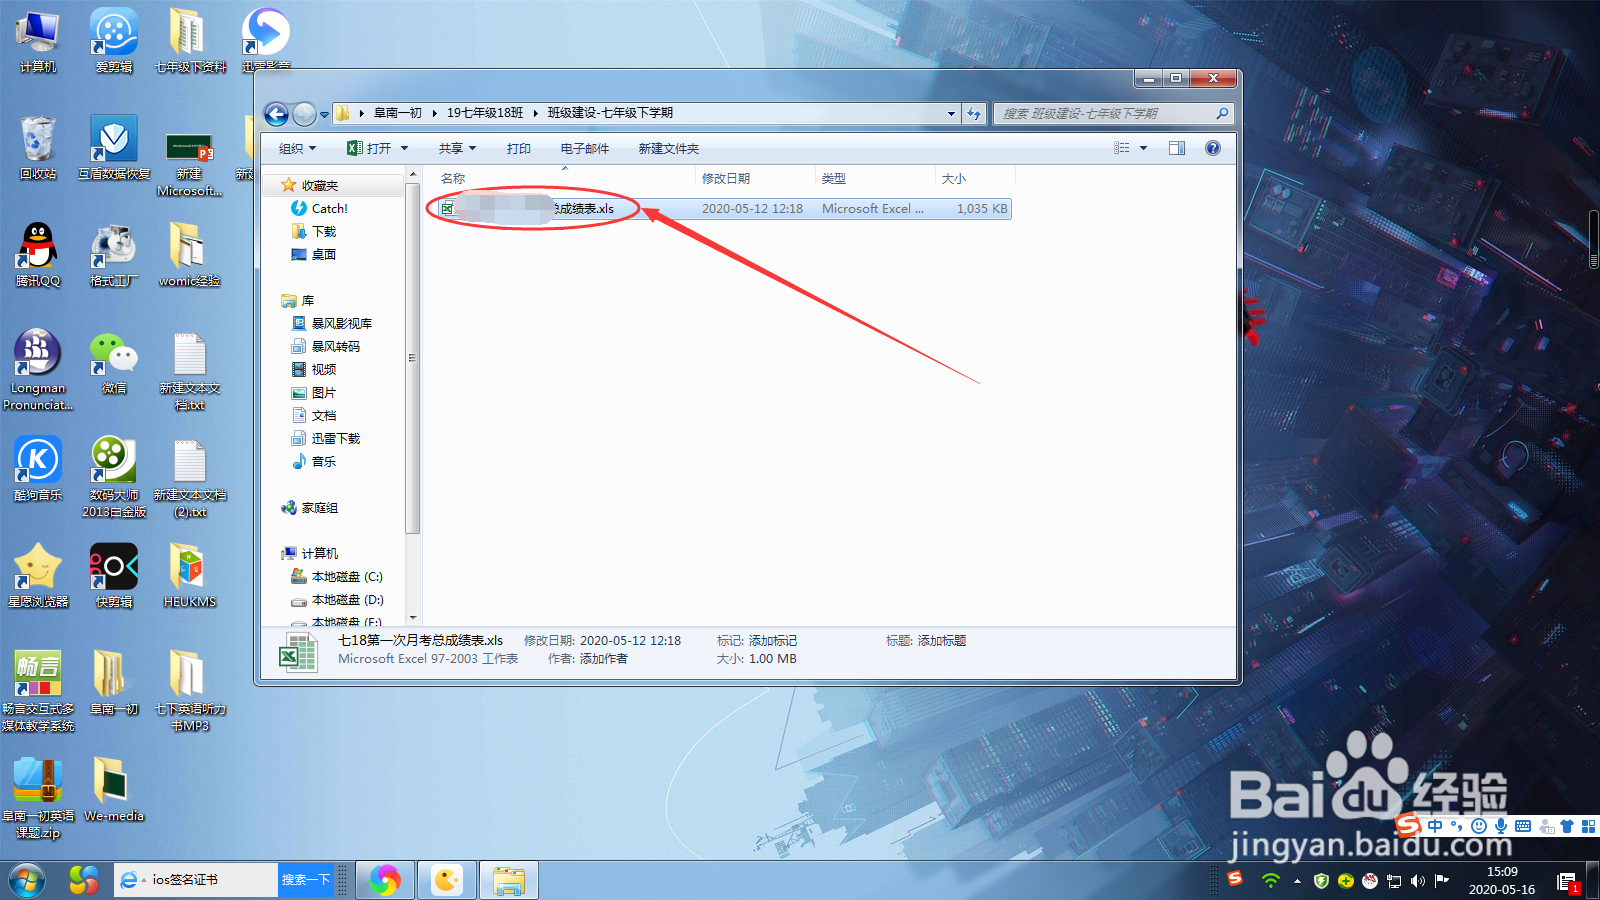Select 计算机 in the navigation tree
The height and width of the screenshot is (900, 1600).
(x=310, y=553)
